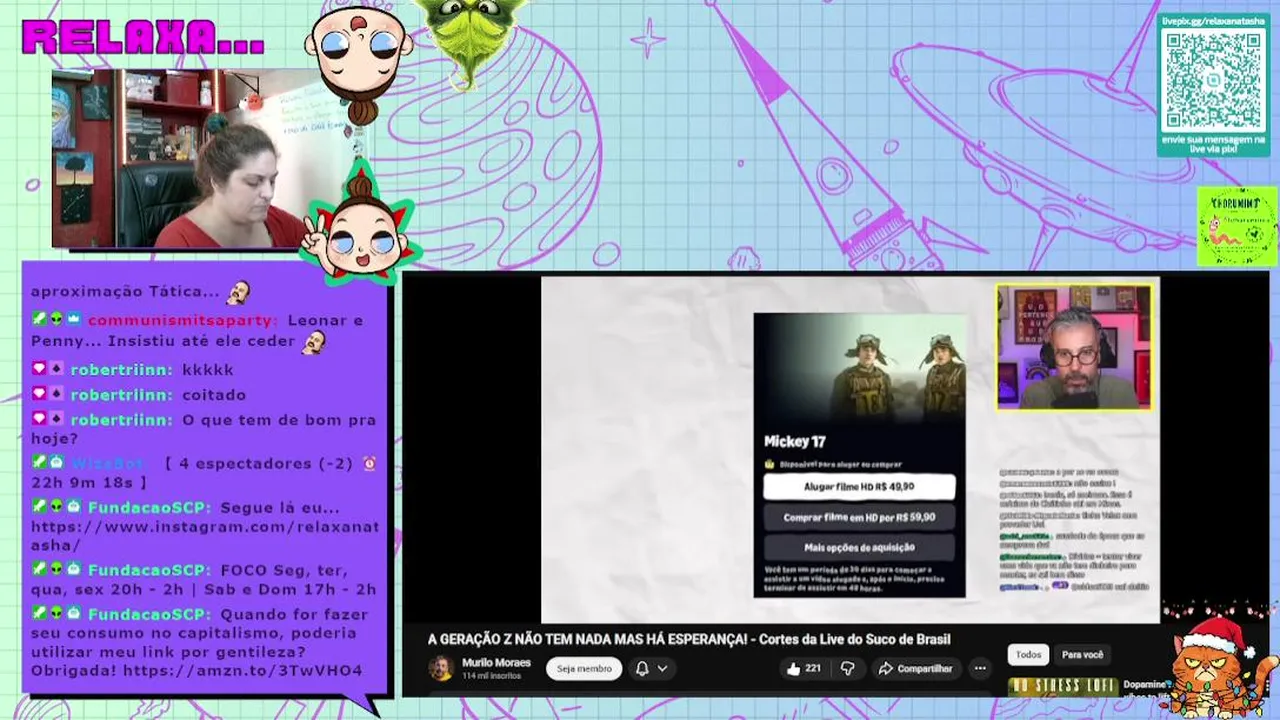The width and height of the screenshot is (1280, 720).
Task: Click the No Stress Lofi recommended thumbnail
Action: (x=1062, y=686)
